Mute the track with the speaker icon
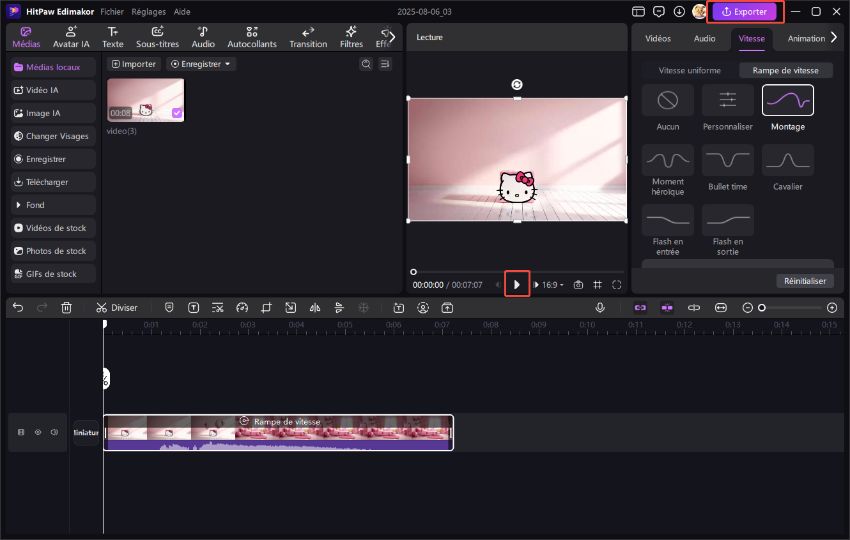Image resolution: width=850 pixels, height=540 pixels. [x=54, y=432]
